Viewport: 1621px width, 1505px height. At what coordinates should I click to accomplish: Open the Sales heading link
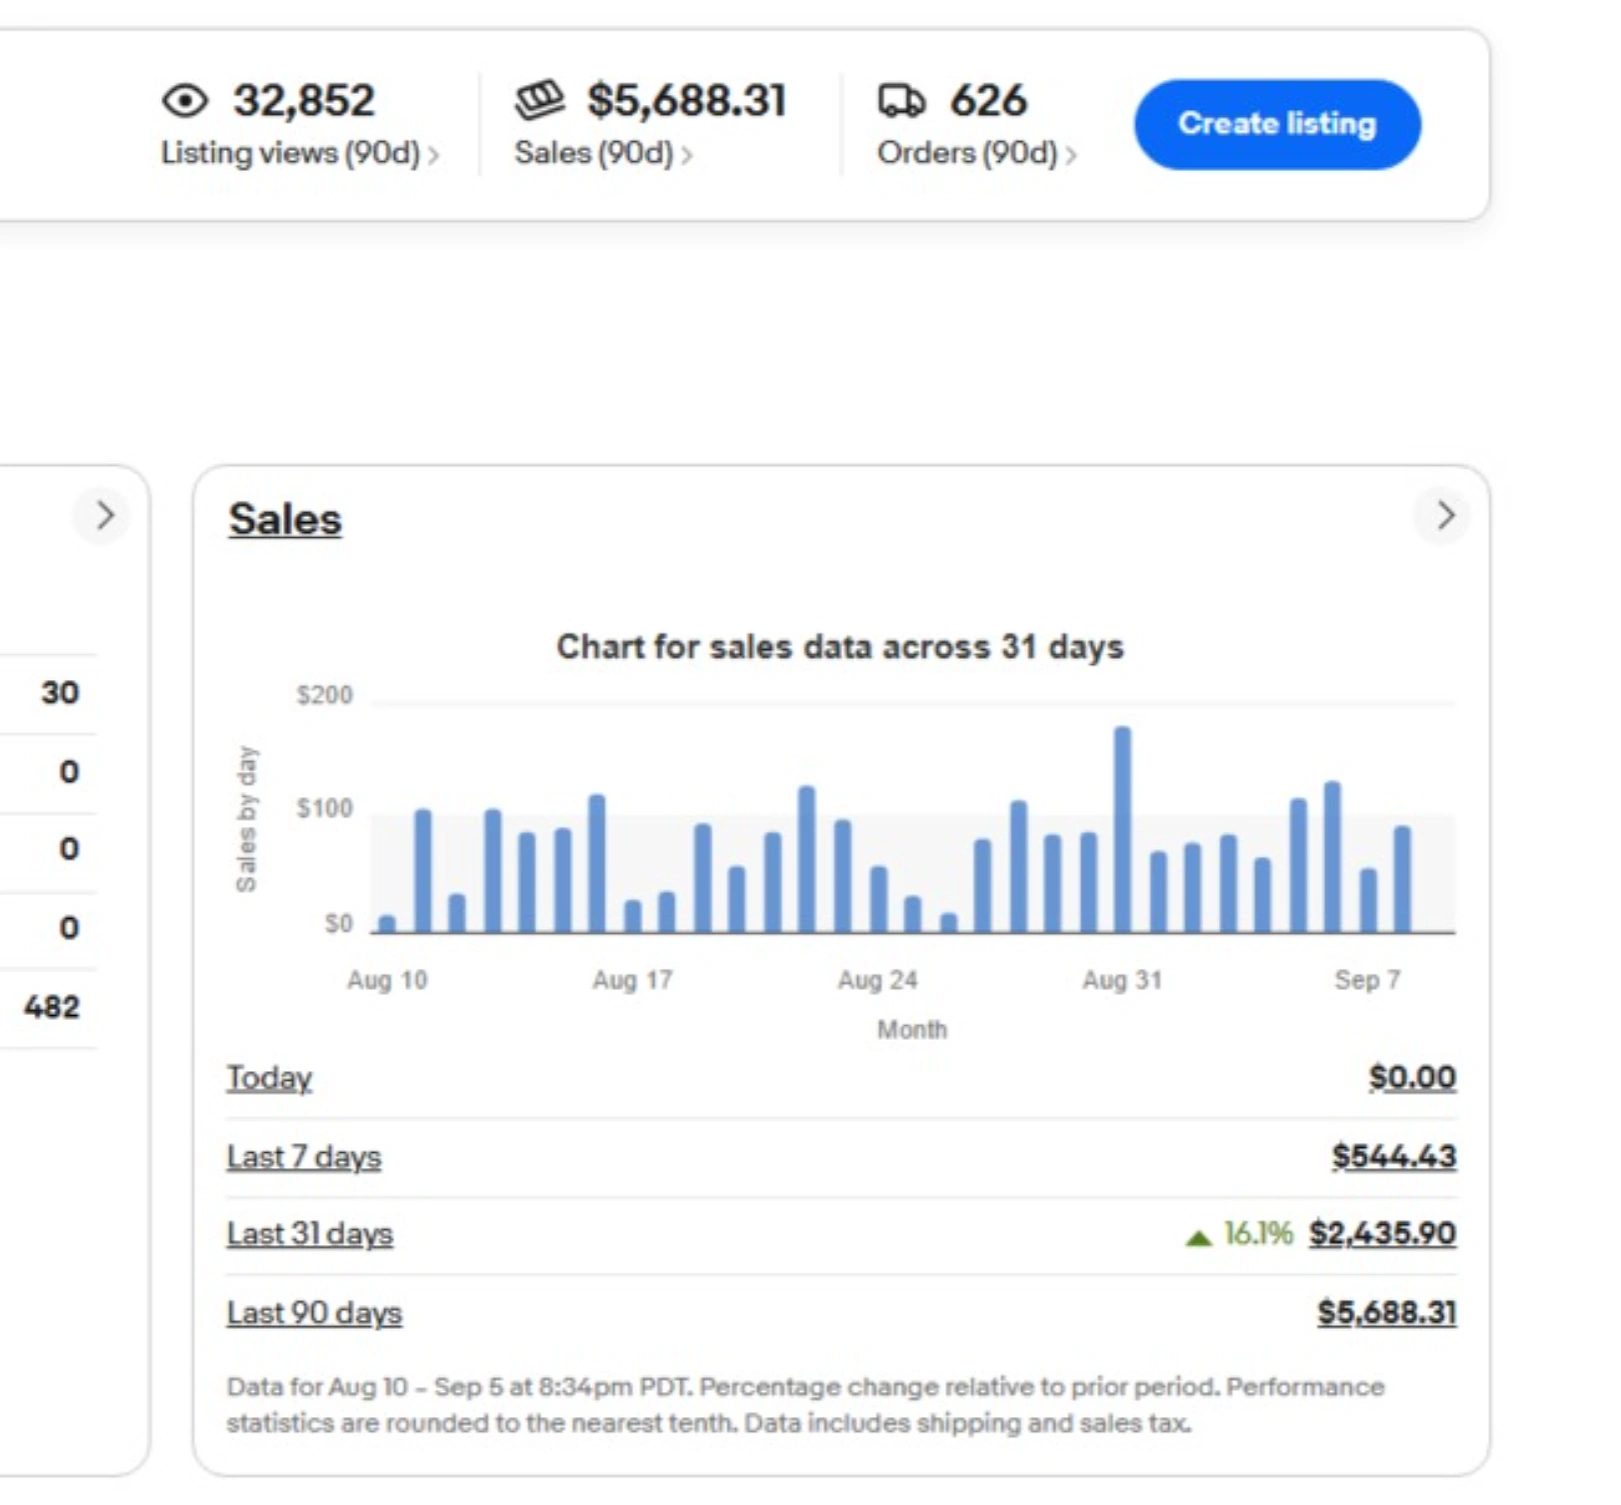285,519
